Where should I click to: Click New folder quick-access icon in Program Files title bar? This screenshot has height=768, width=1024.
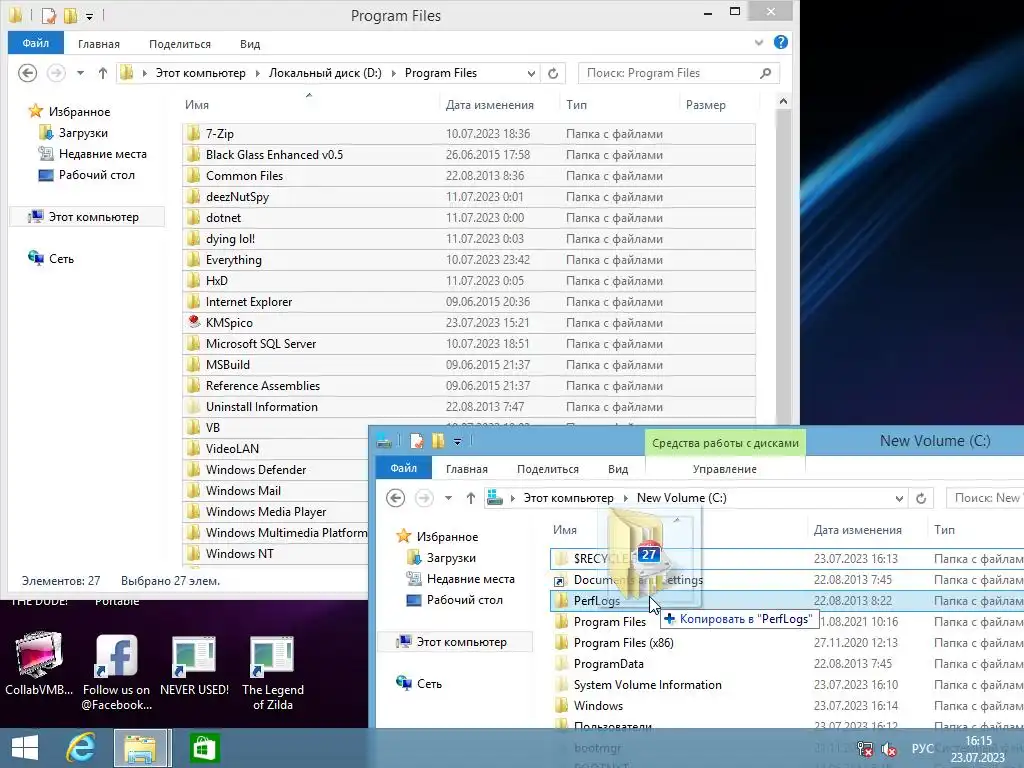click(70, 14)
